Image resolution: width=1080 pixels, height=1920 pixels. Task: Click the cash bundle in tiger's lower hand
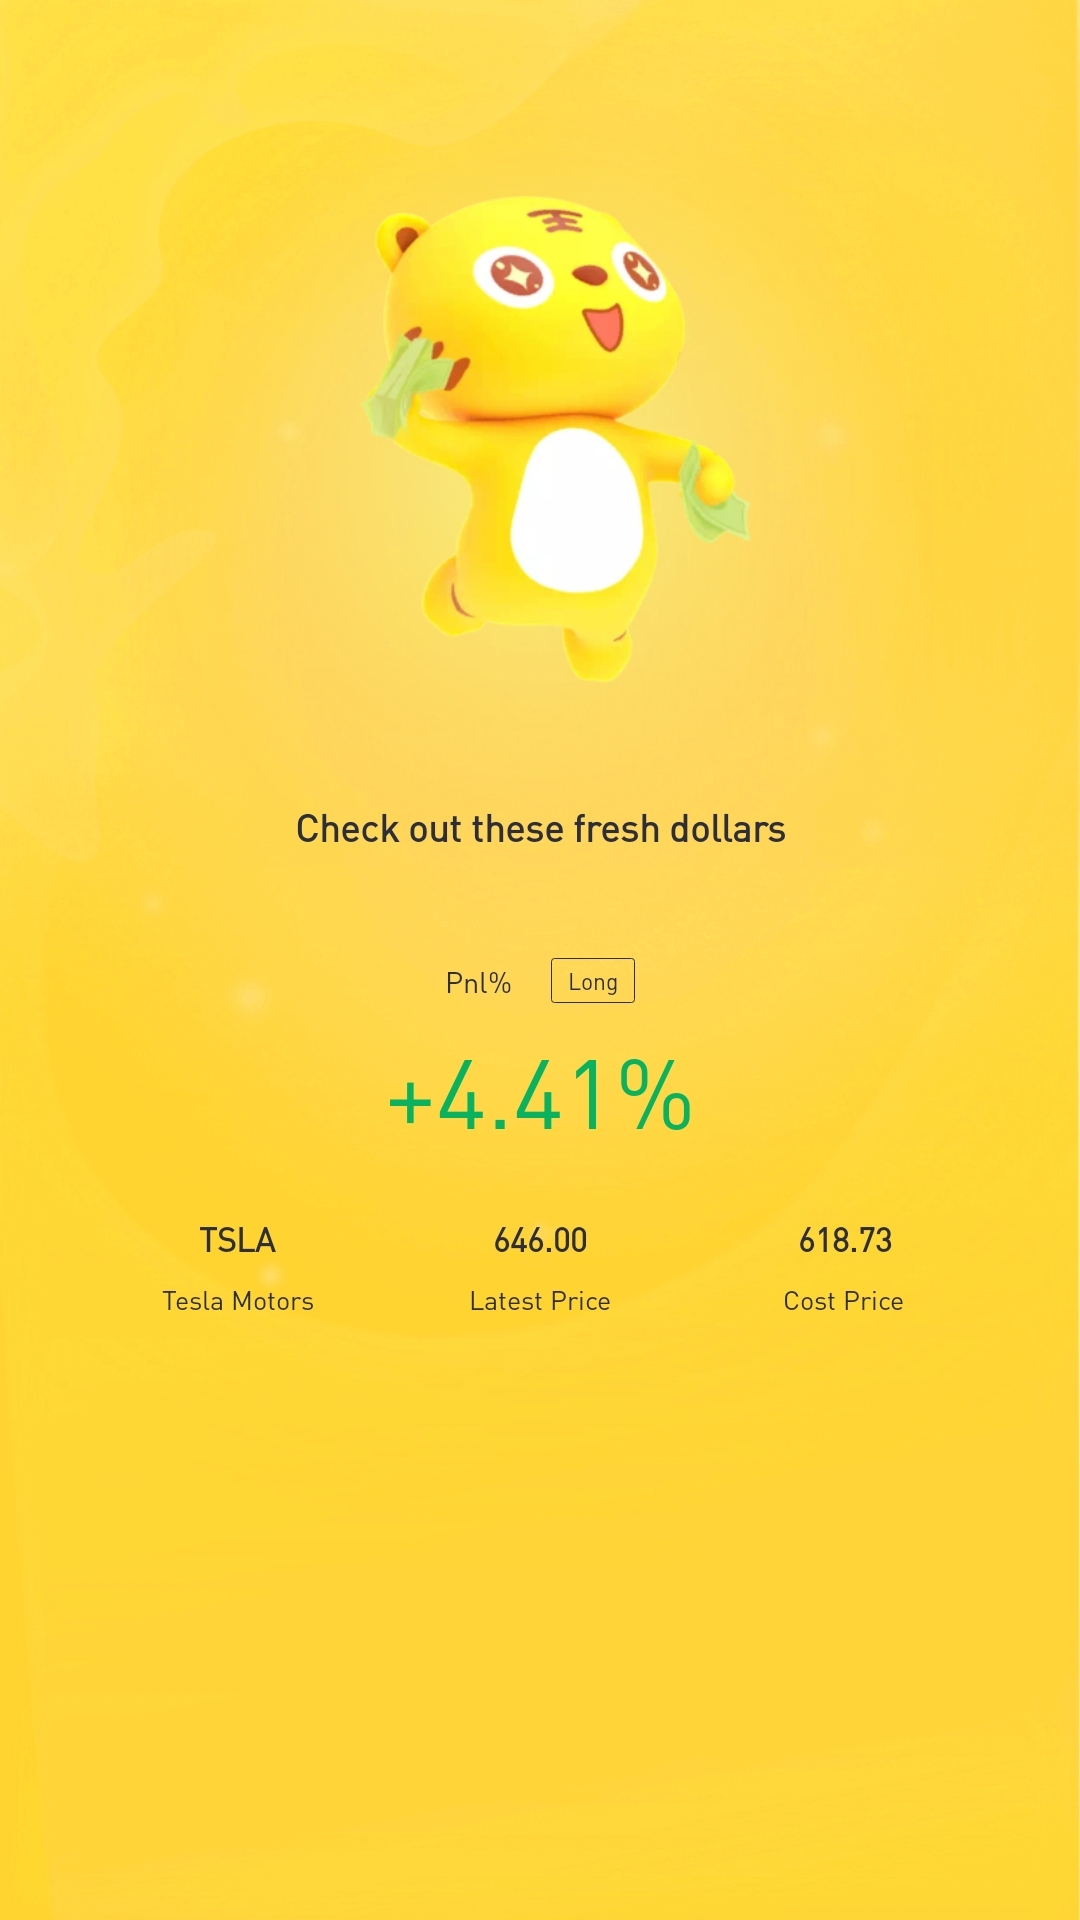click(715, 494)
